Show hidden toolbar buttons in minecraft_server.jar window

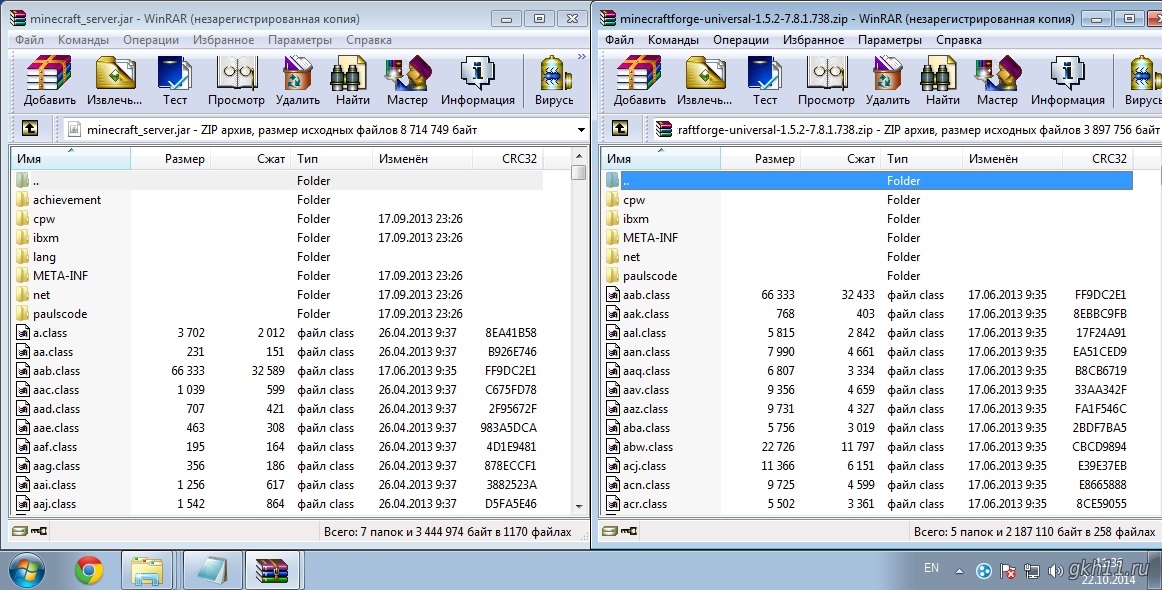click(x=581, y=57)
